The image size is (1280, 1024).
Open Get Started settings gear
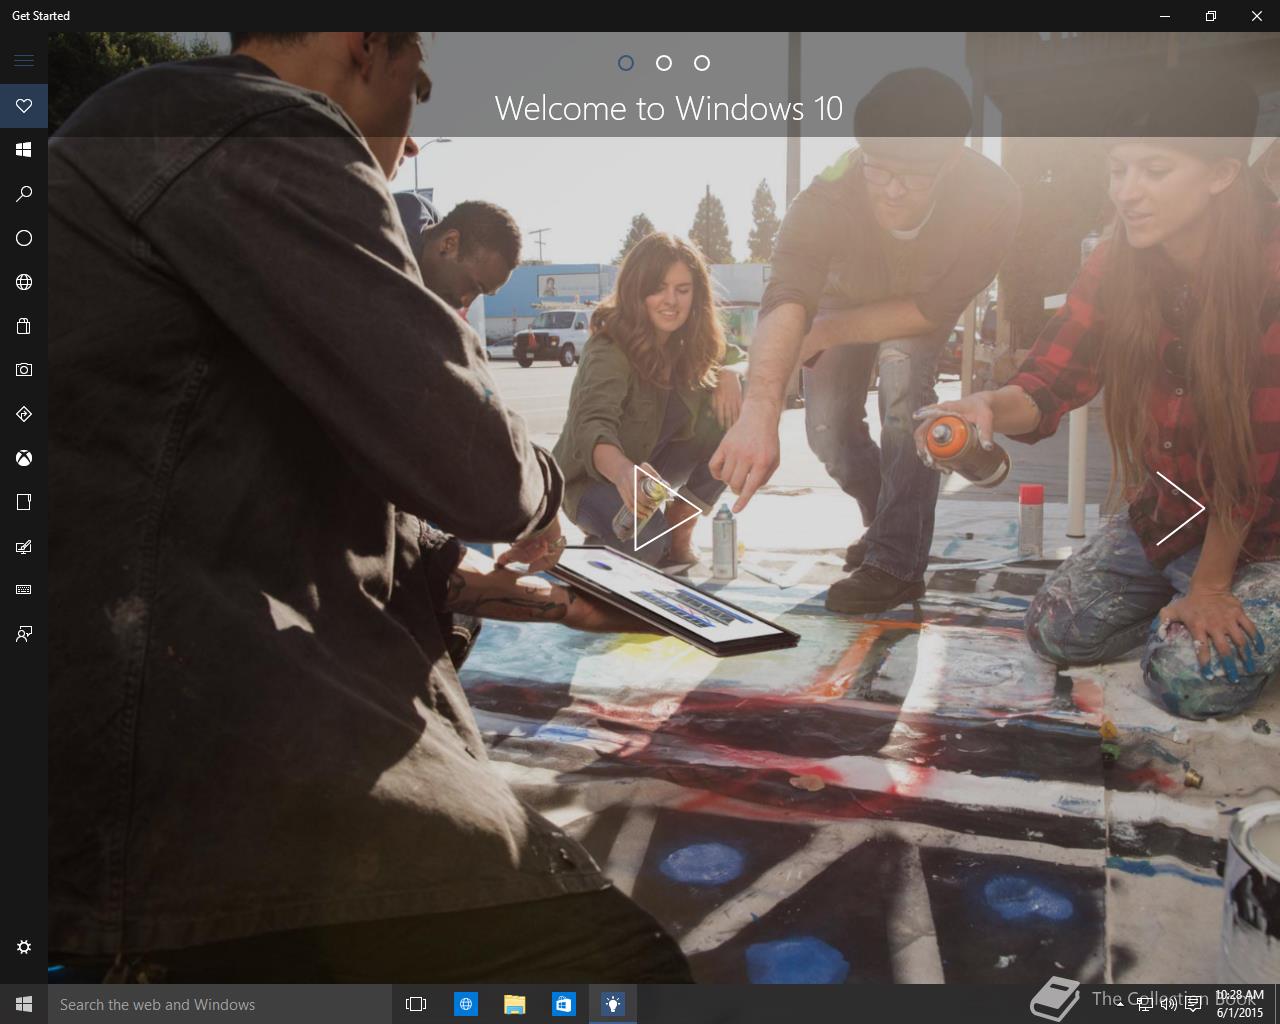[24, 947]
